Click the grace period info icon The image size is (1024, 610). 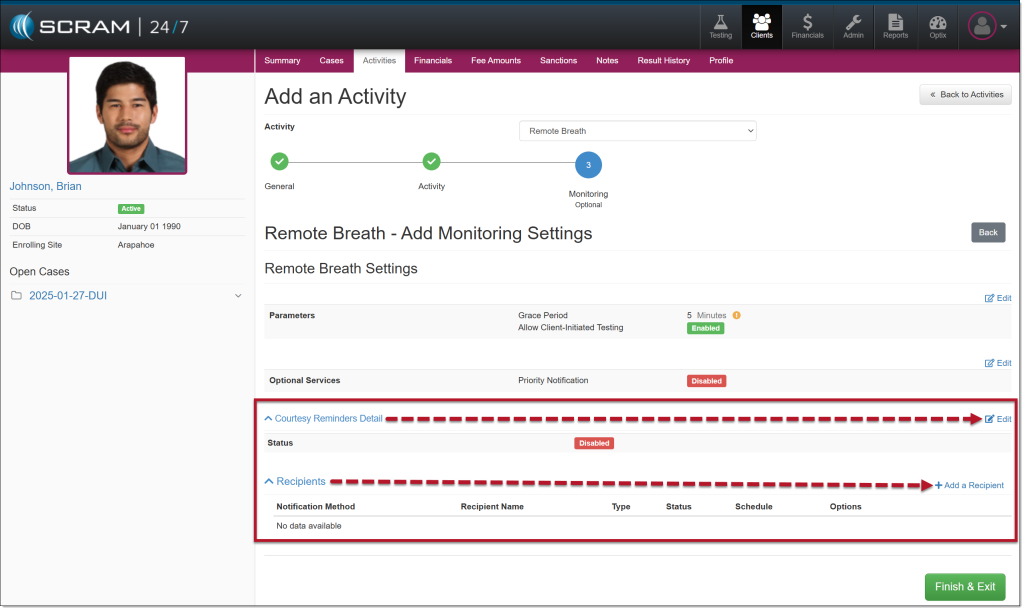(737, 315)
